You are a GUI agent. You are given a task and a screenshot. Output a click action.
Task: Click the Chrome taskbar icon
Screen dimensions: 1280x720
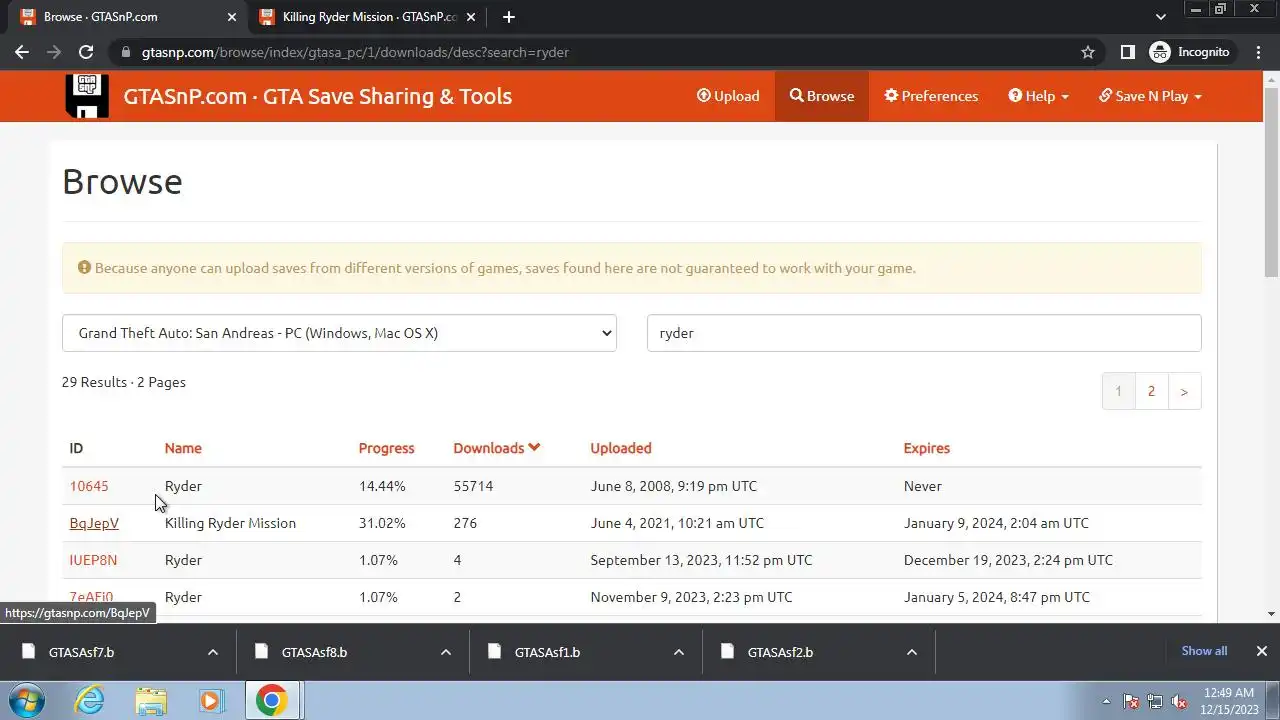coord(271,700)
